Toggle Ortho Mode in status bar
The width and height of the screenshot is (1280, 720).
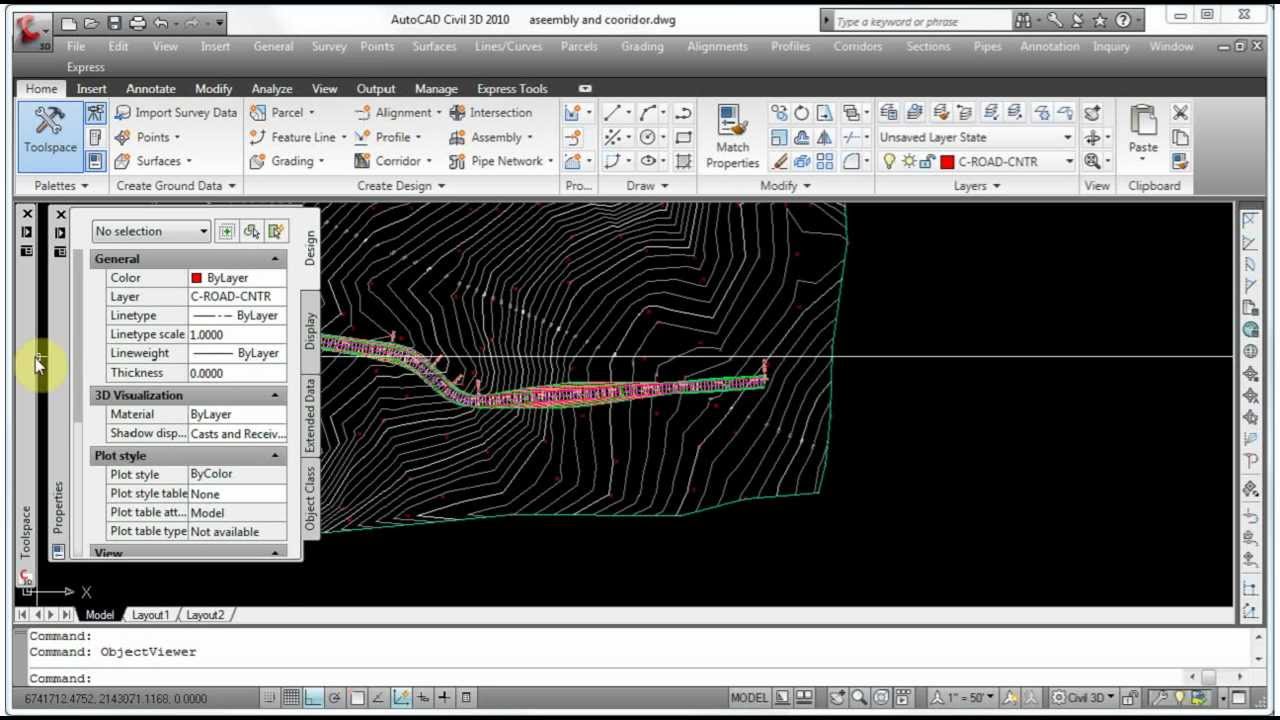pyautogui.click(x=313, y=698)
